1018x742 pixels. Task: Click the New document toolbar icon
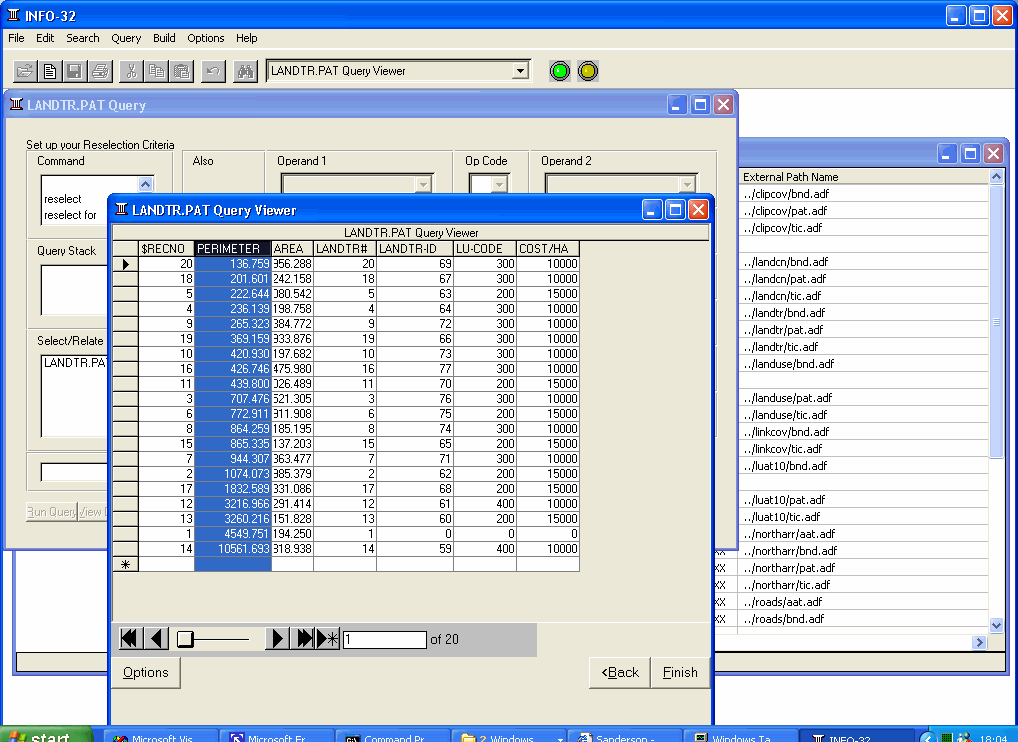pyautogui.click(x=49, y=71)
